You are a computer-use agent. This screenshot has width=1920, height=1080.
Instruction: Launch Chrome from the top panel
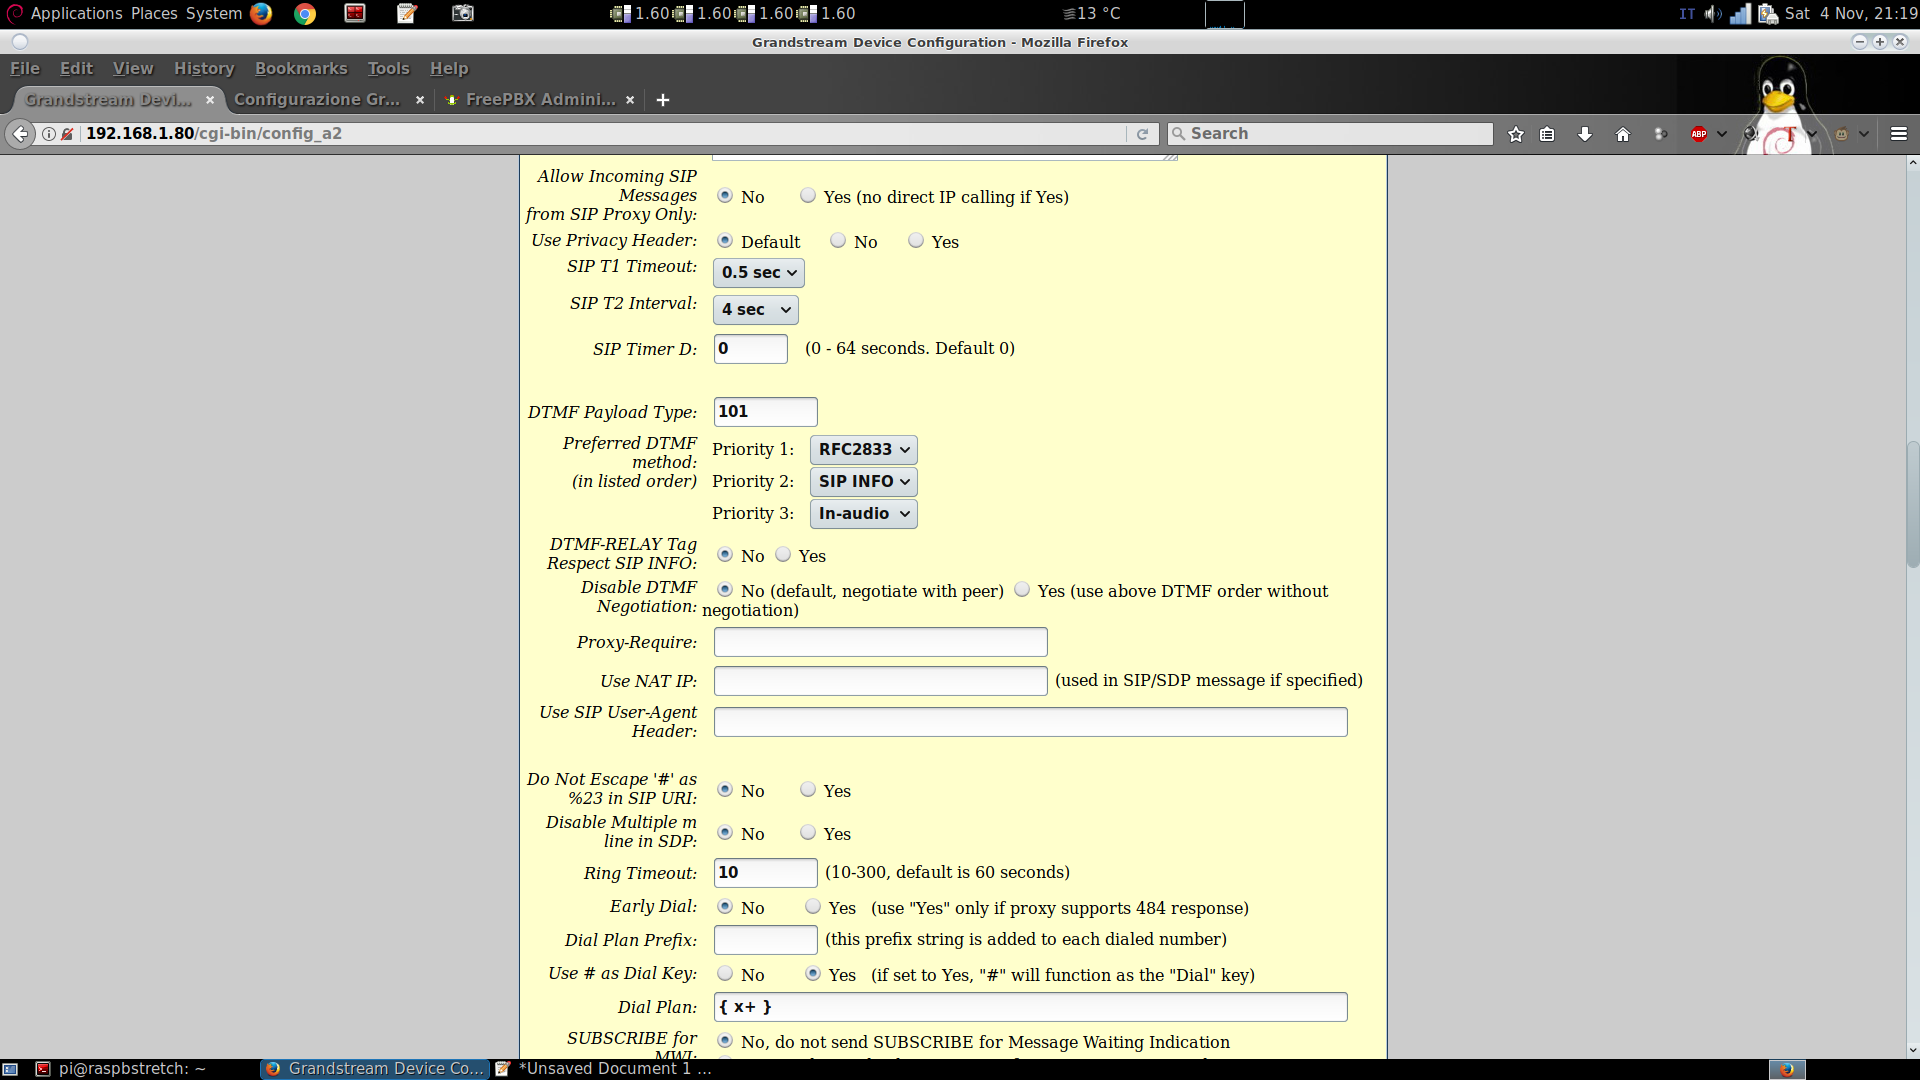305,13
